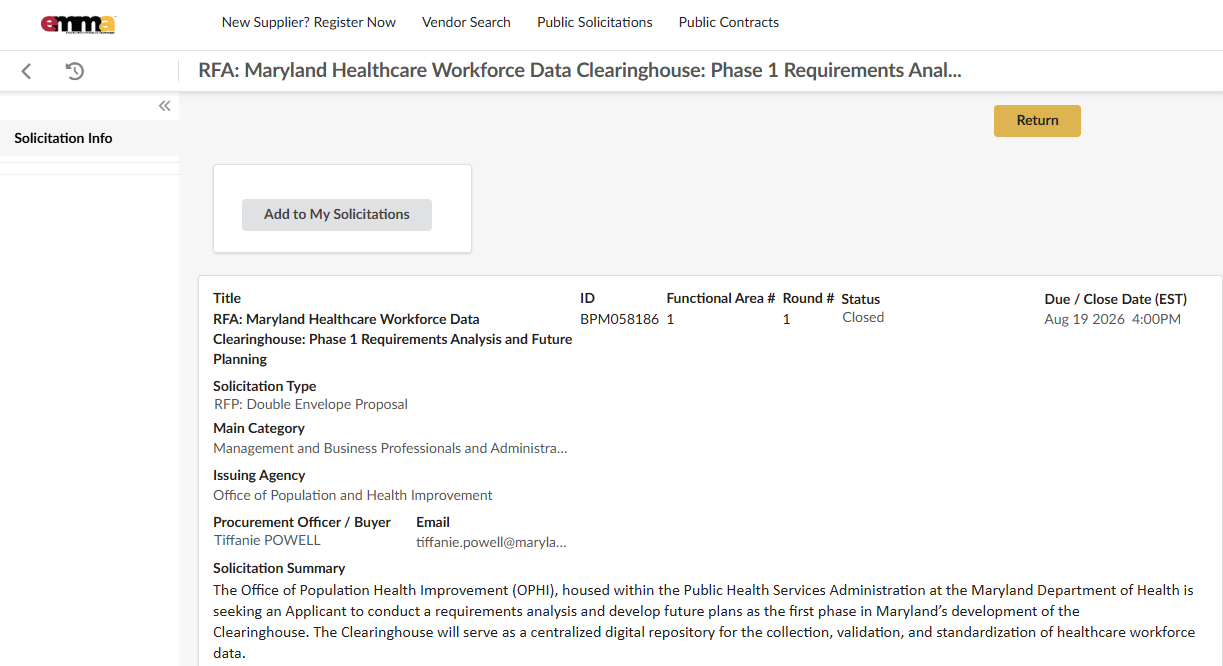Open the Vendor Search menu item
The height and width of the screenshot is (666, 1223).
pos(466,22)
